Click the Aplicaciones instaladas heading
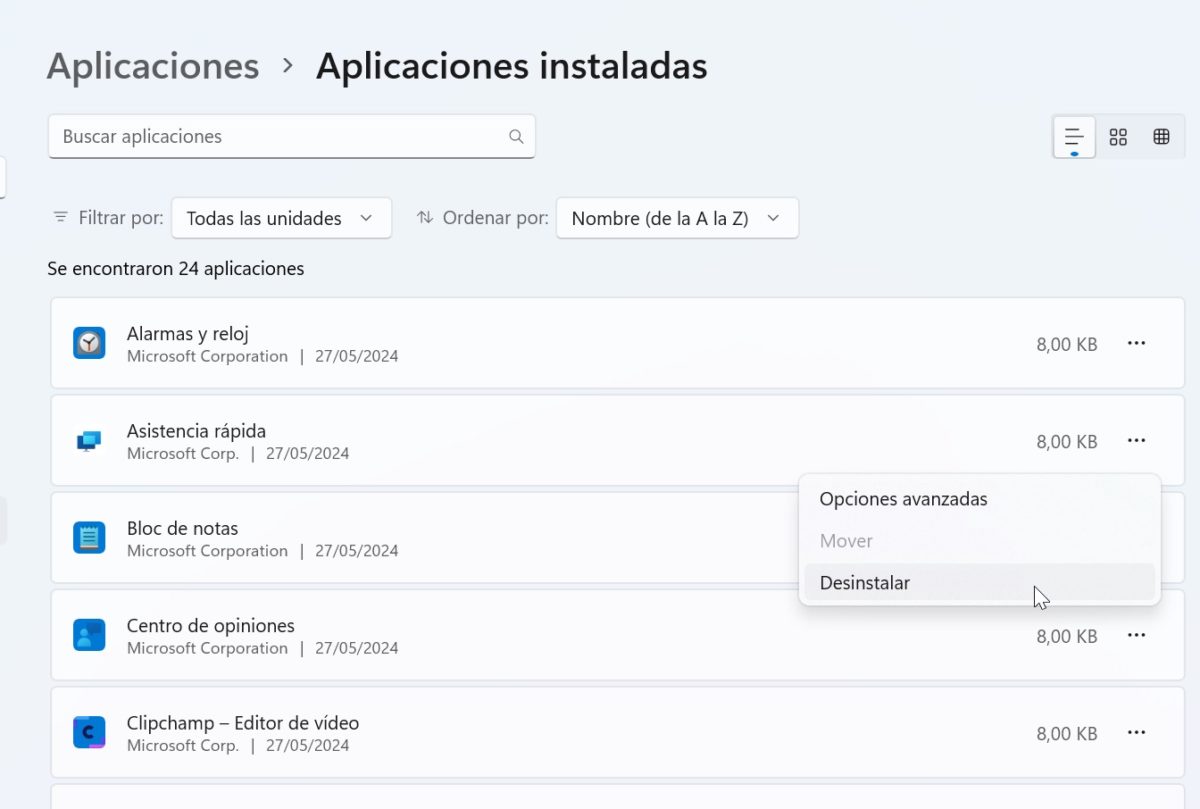The height and width of the screenshot is (809, 1200). [512, 66]
